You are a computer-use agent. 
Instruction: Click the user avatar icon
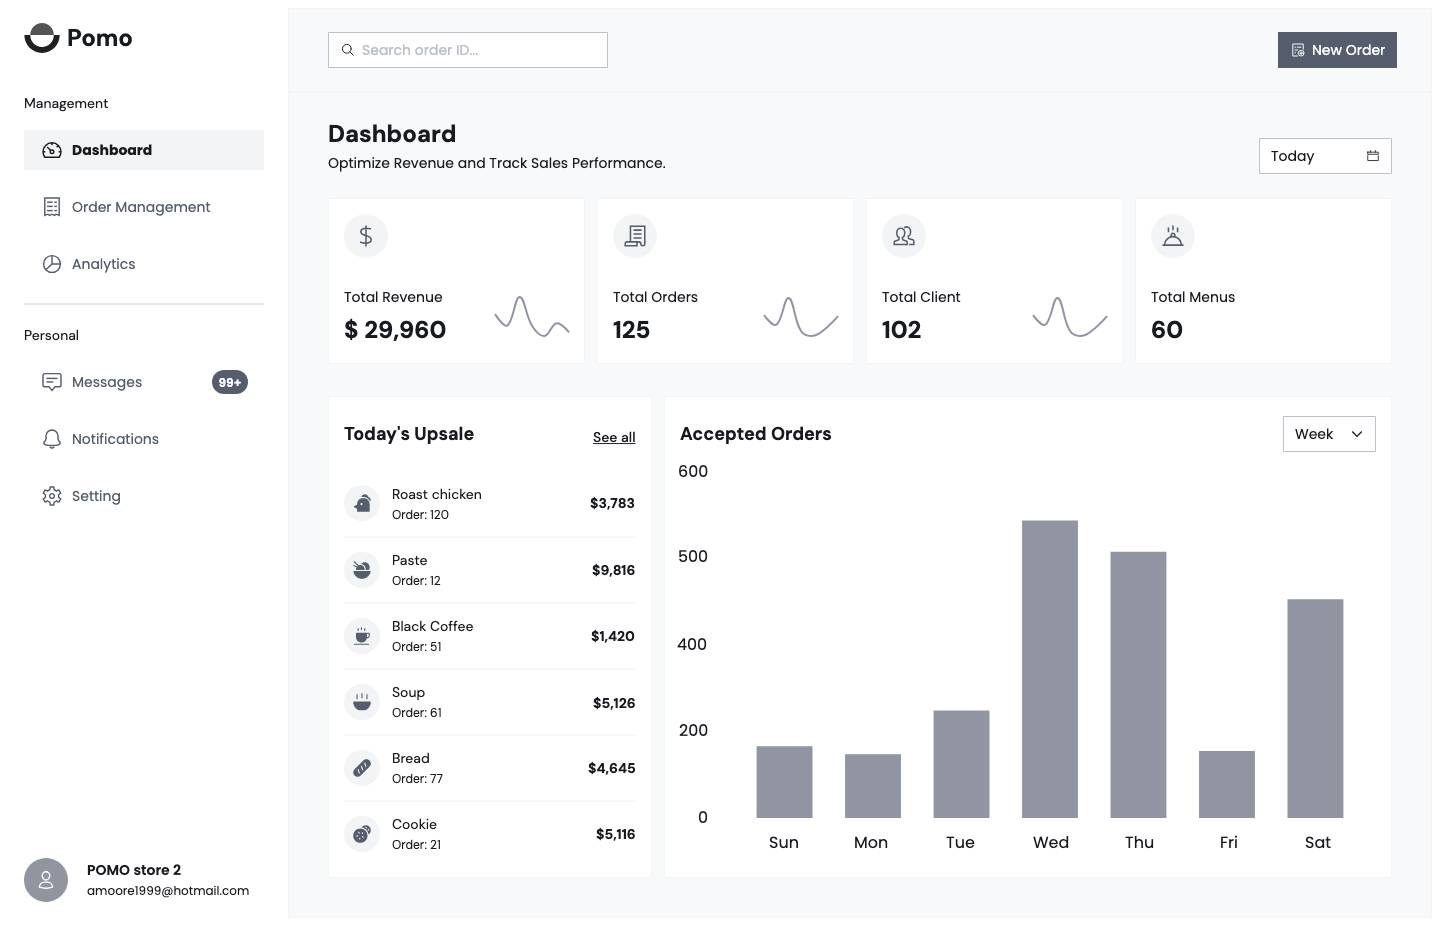46,880
